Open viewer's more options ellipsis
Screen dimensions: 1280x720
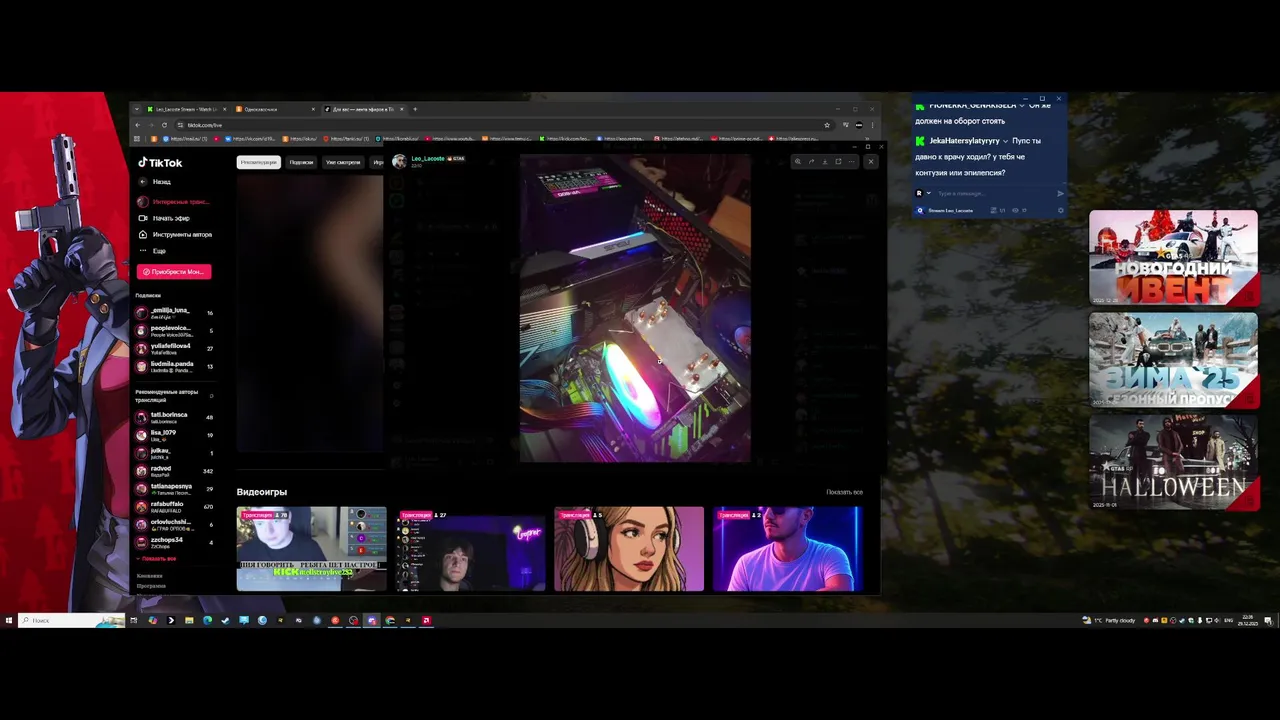pyautogui.click(x=851, y=161)
